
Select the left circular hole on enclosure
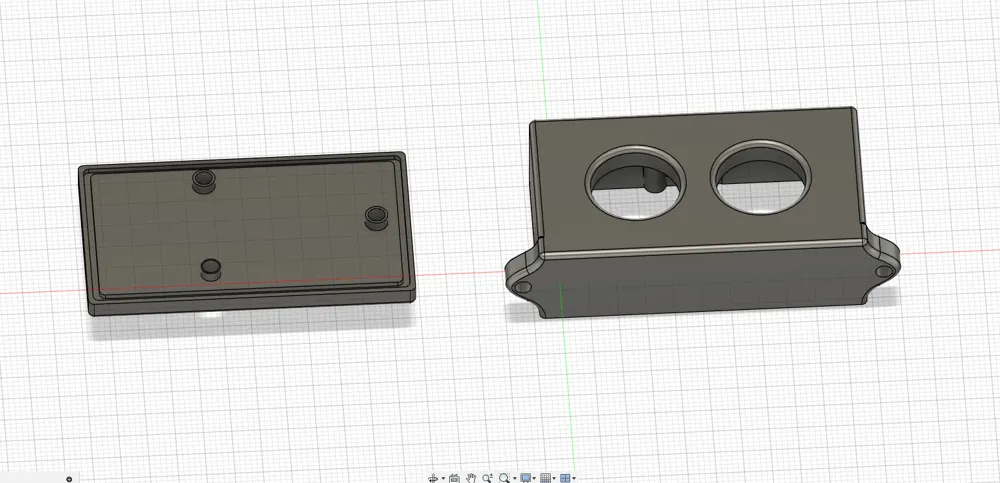click(x=635, y=182)
